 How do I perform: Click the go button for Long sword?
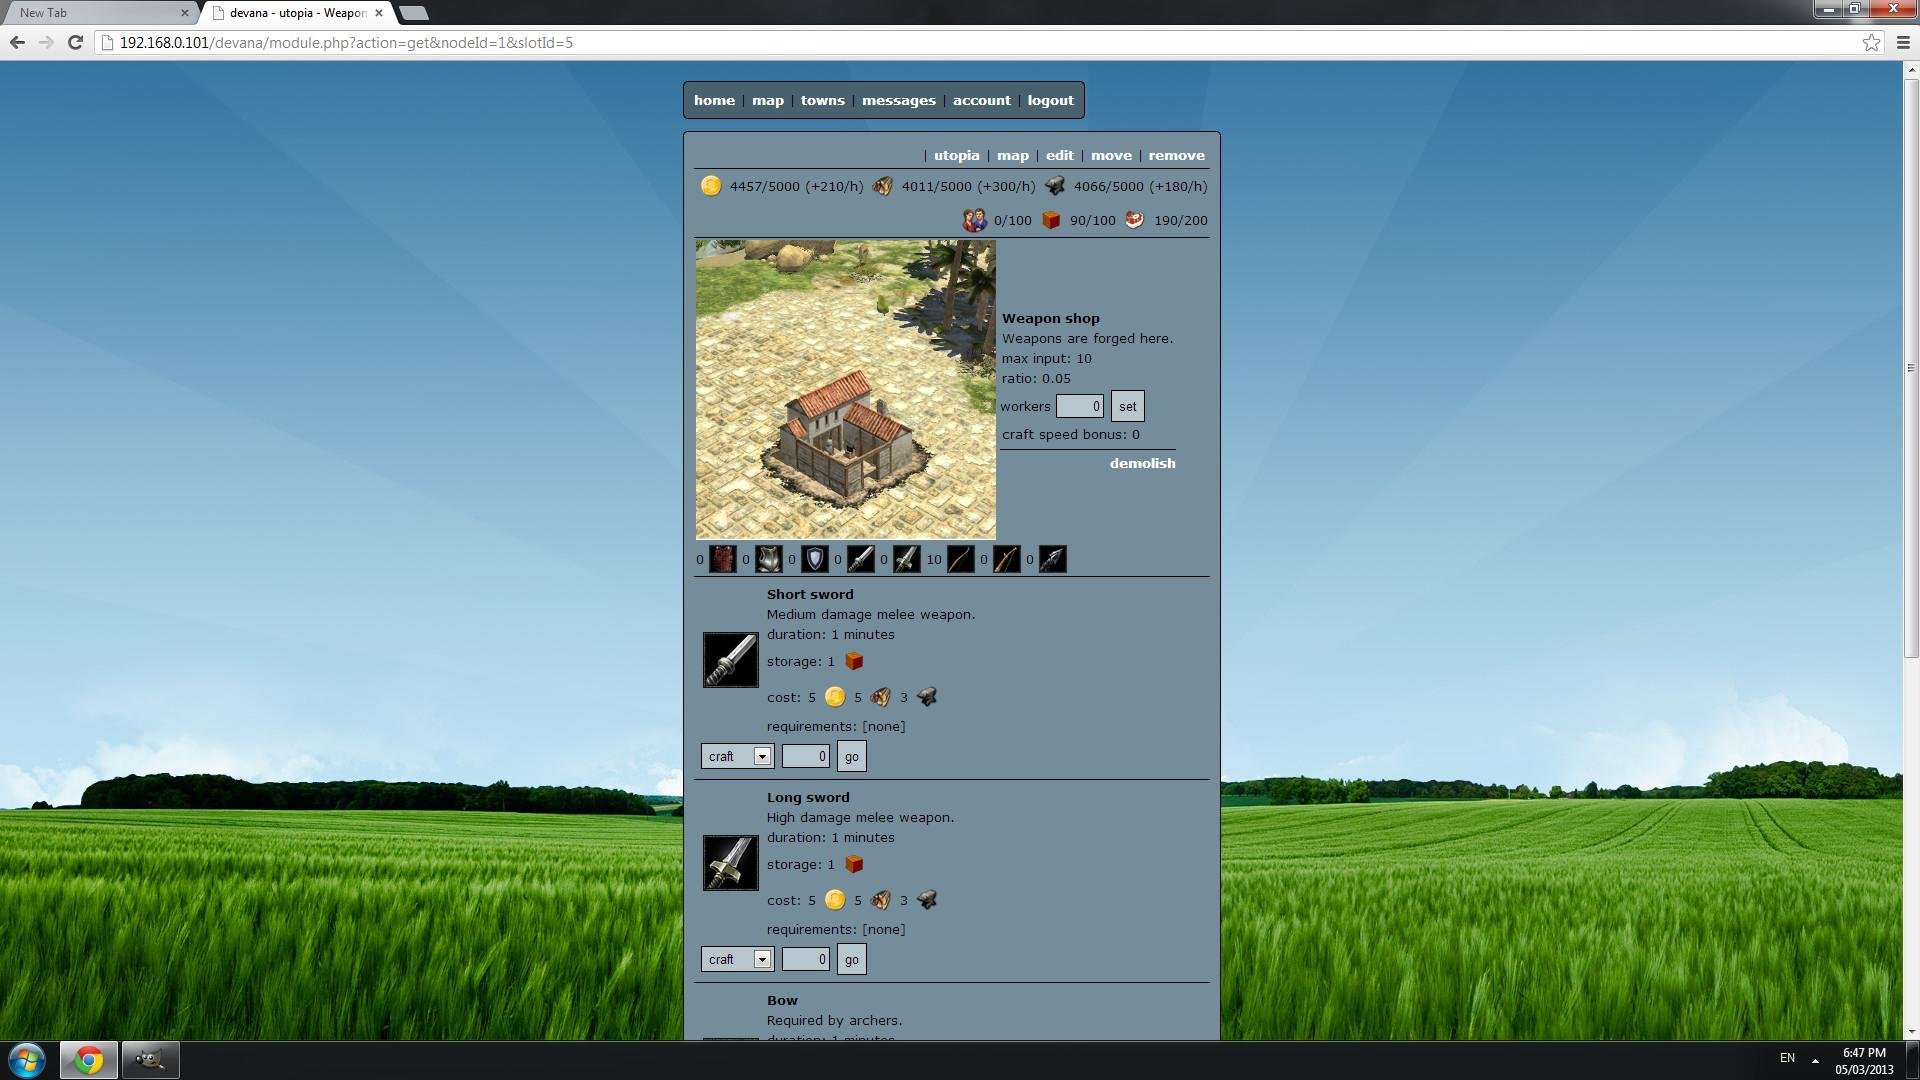851,957
